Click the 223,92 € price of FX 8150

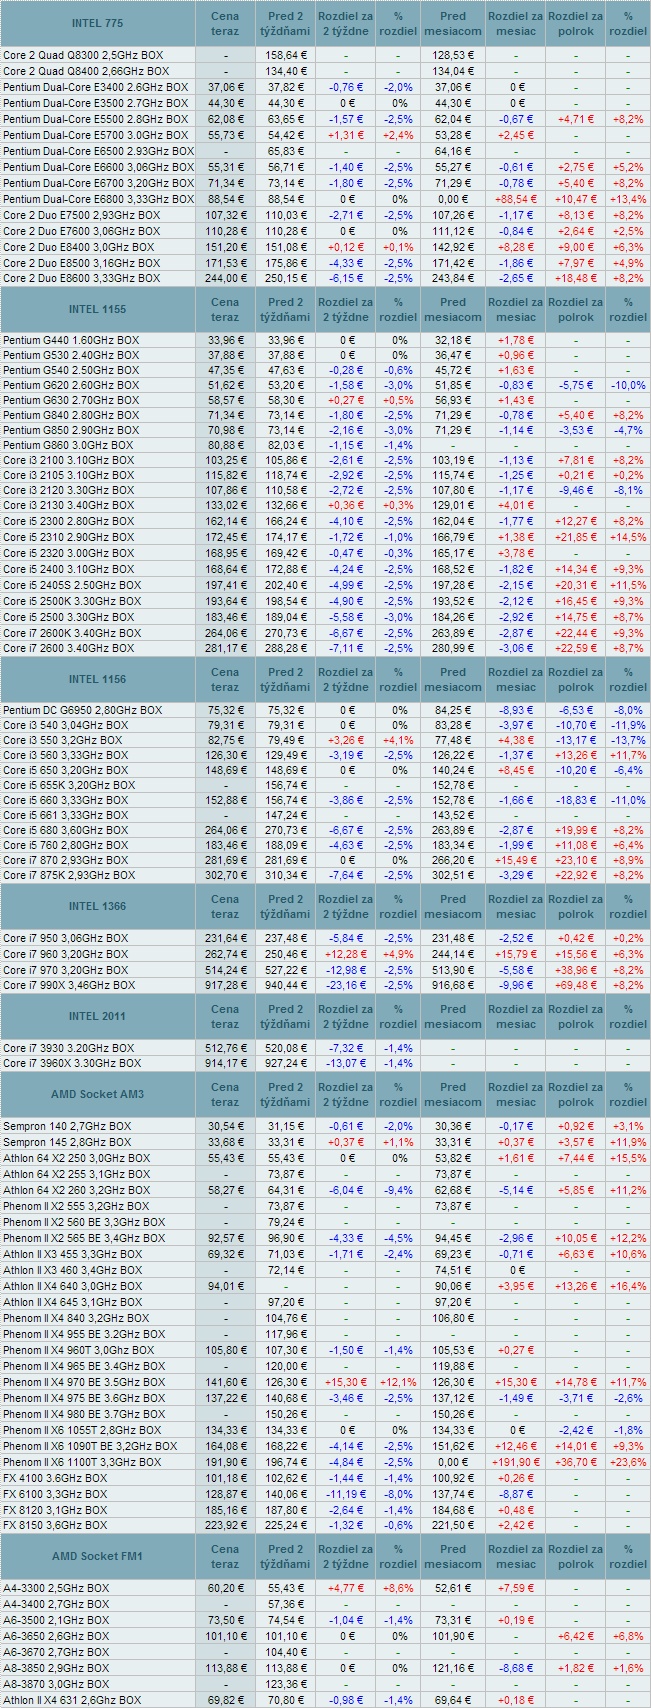(225, 1526)
